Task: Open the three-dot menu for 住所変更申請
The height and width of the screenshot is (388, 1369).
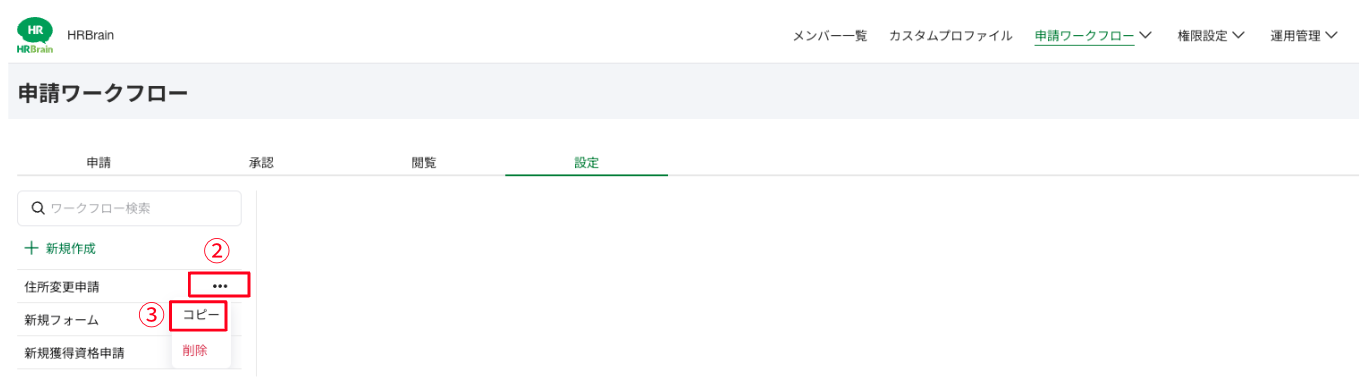Action: coord(220,286)
